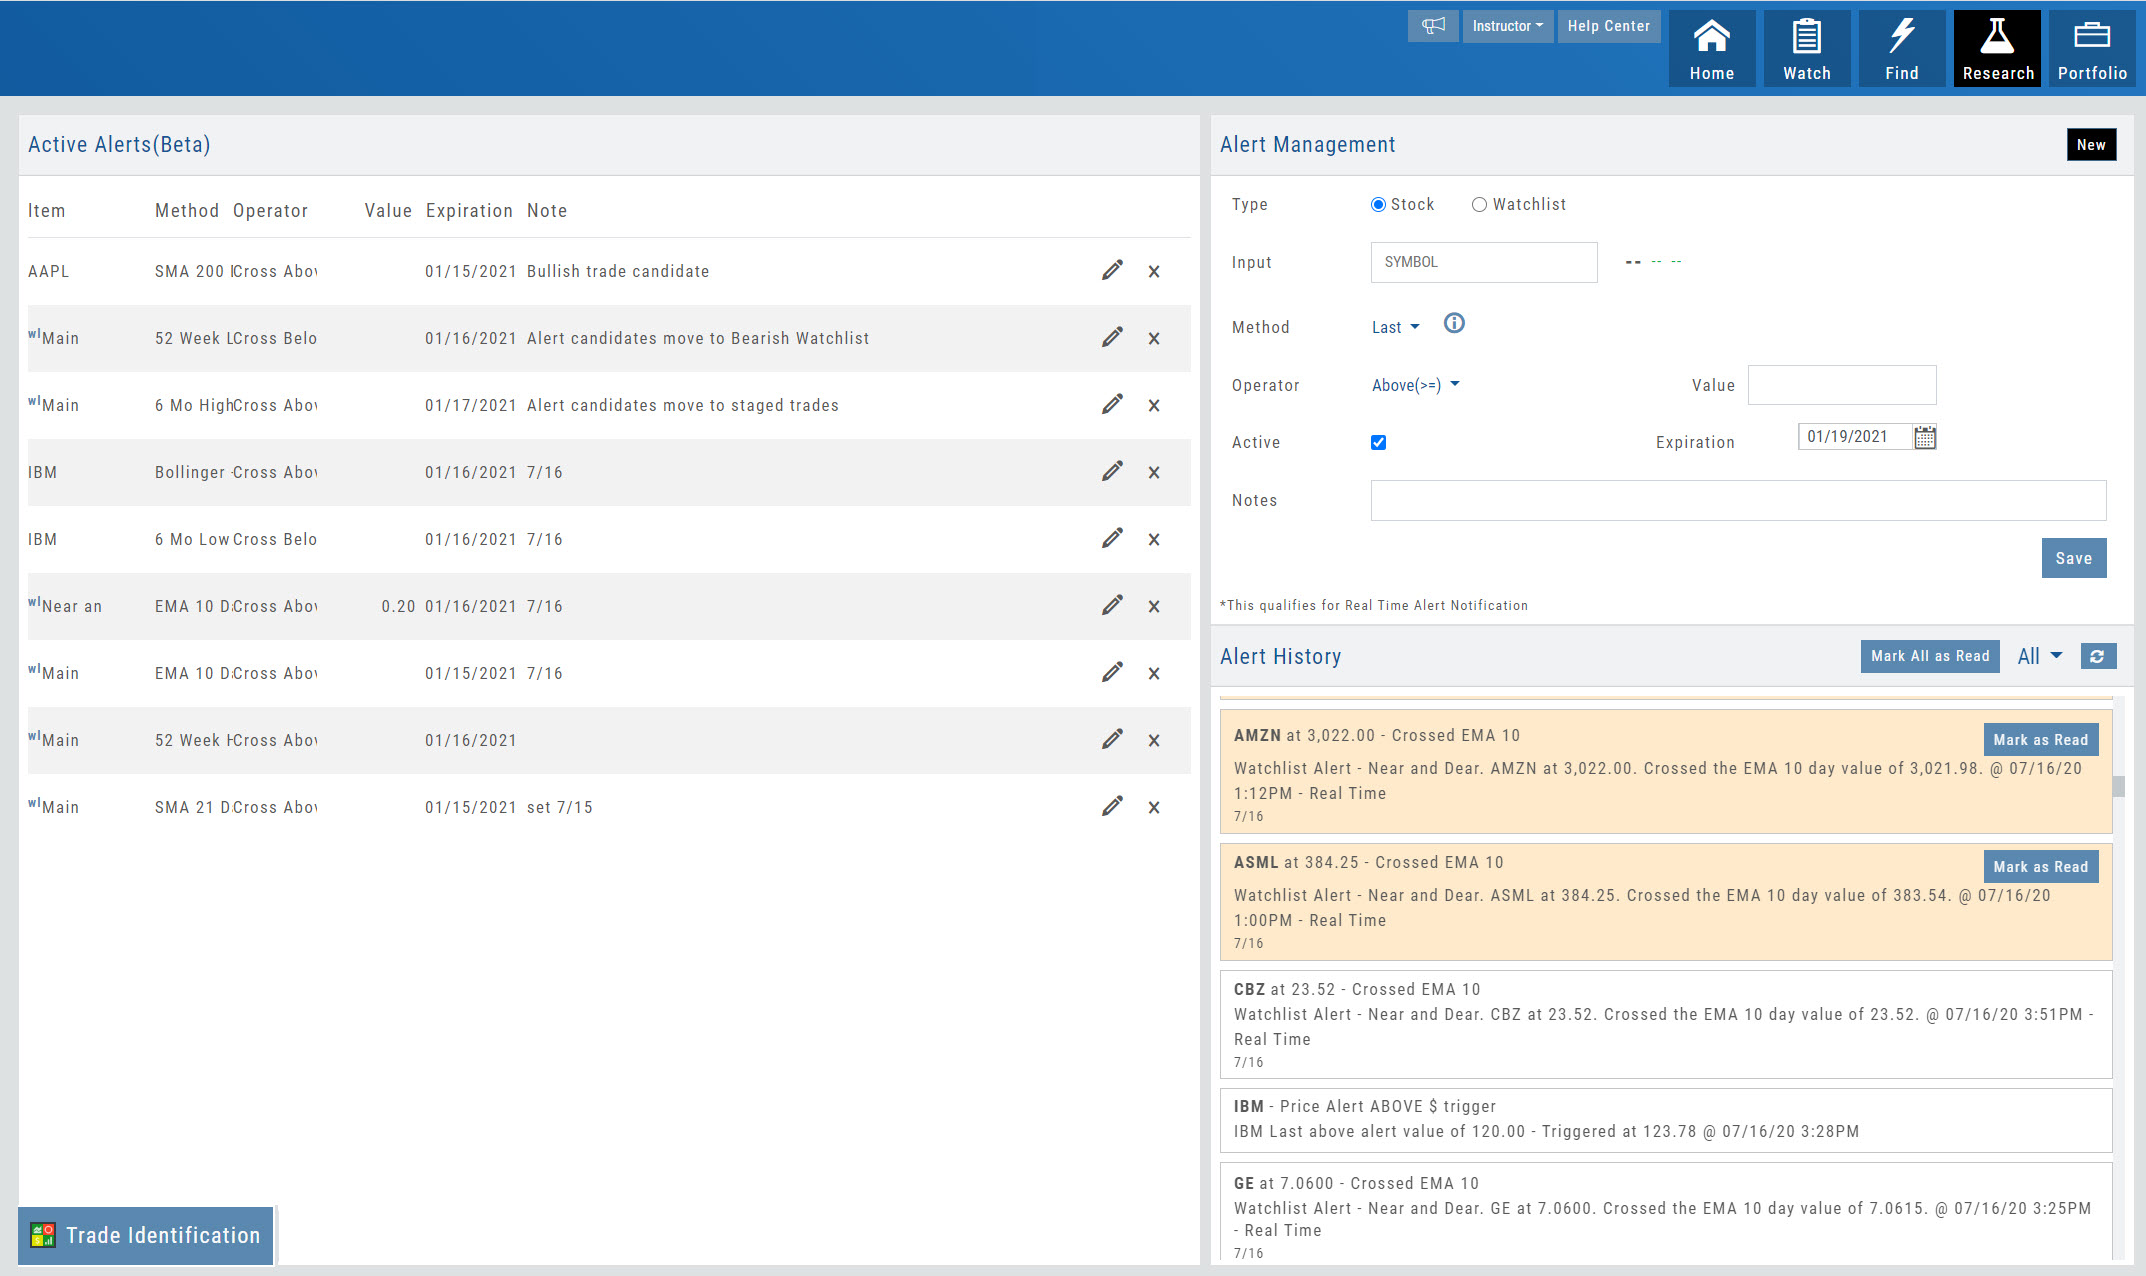Edit the Bearish Watchlist alert row

coord(1112,338)
